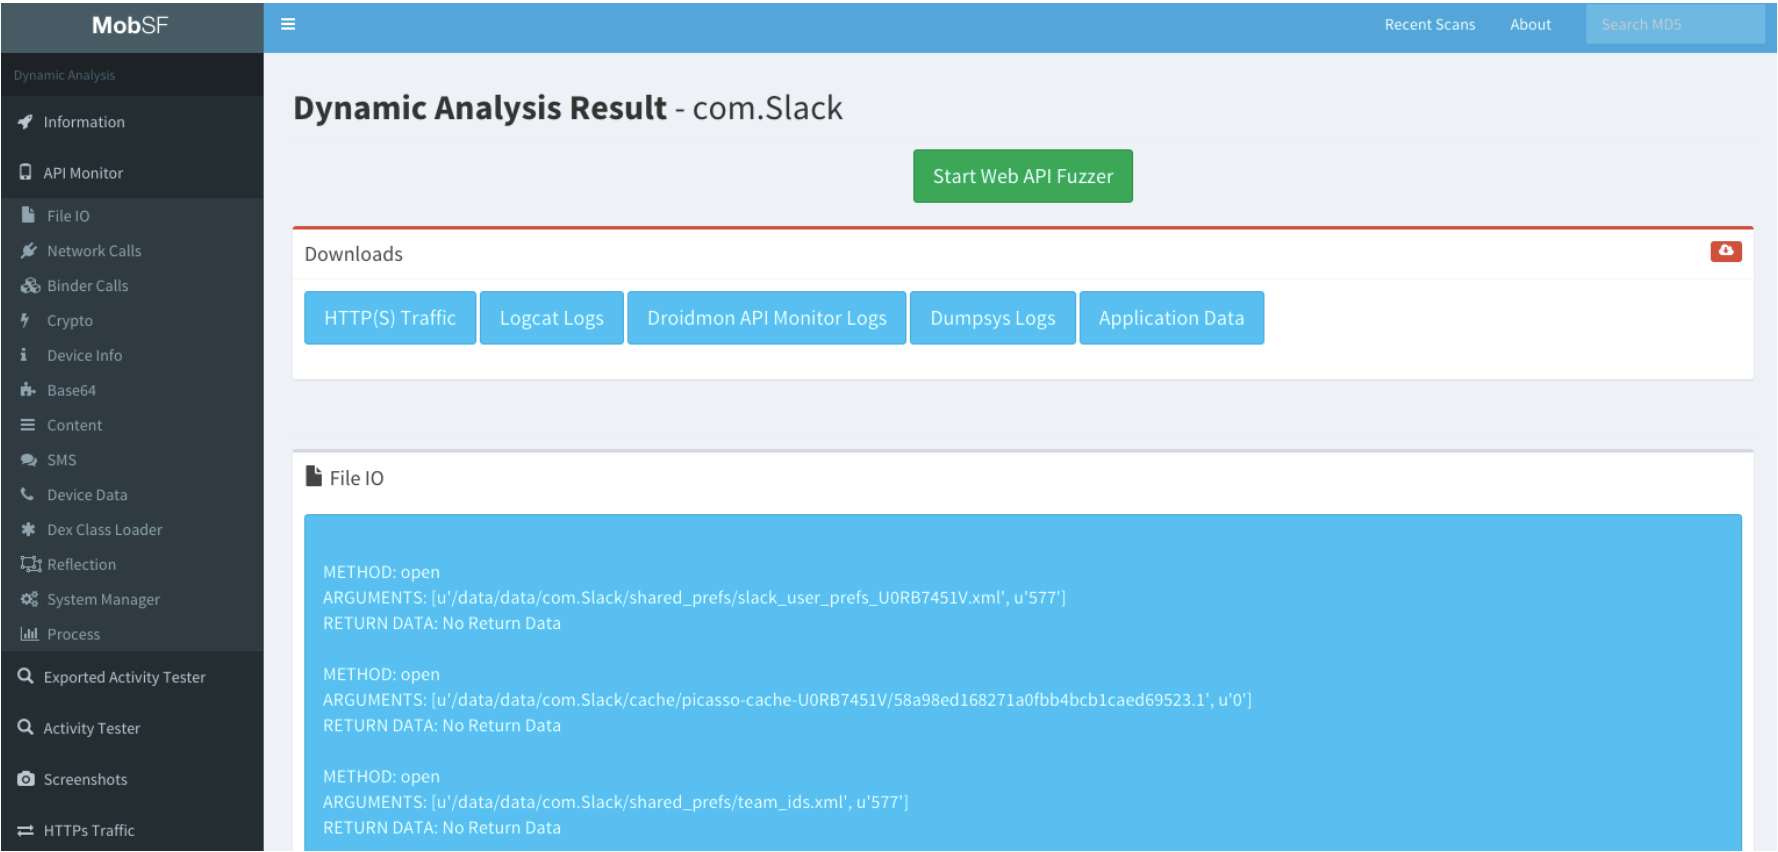Click the Content list icon

coord(28,425)
